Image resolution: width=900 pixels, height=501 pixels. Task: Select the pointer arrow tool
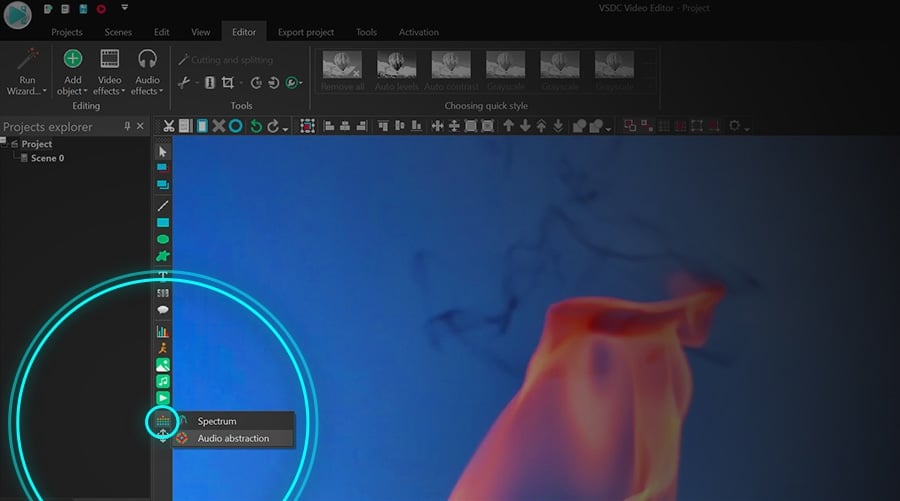pyautogui.click(x=162, y=152)
